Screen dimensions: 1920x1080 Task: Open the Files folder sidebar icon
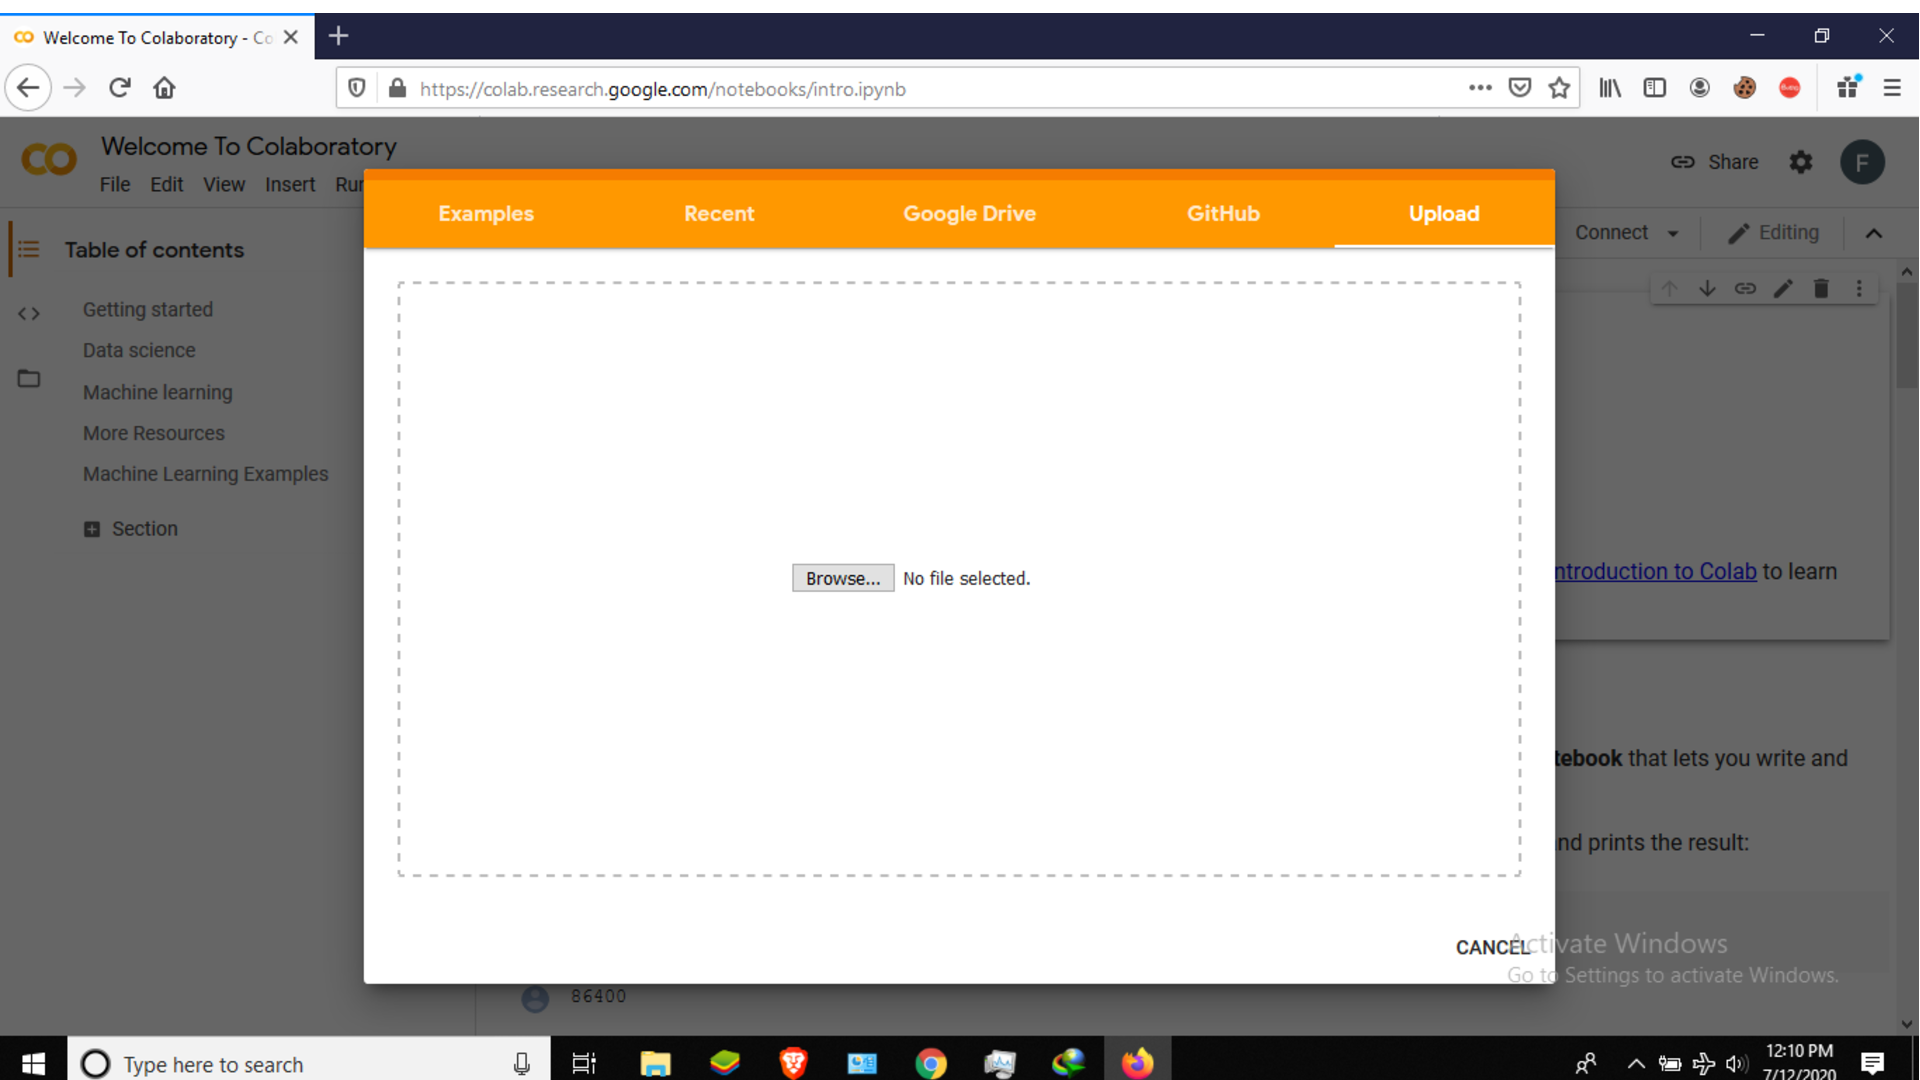click(29, 378)
